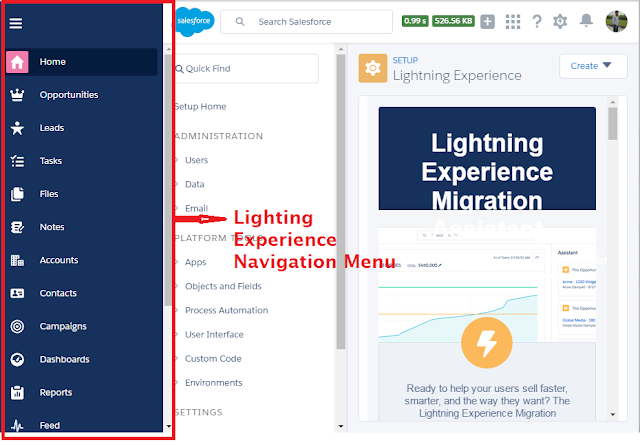The image size is (640, 445).
Task: Click the Feed pulse icon
Action: 17,426
